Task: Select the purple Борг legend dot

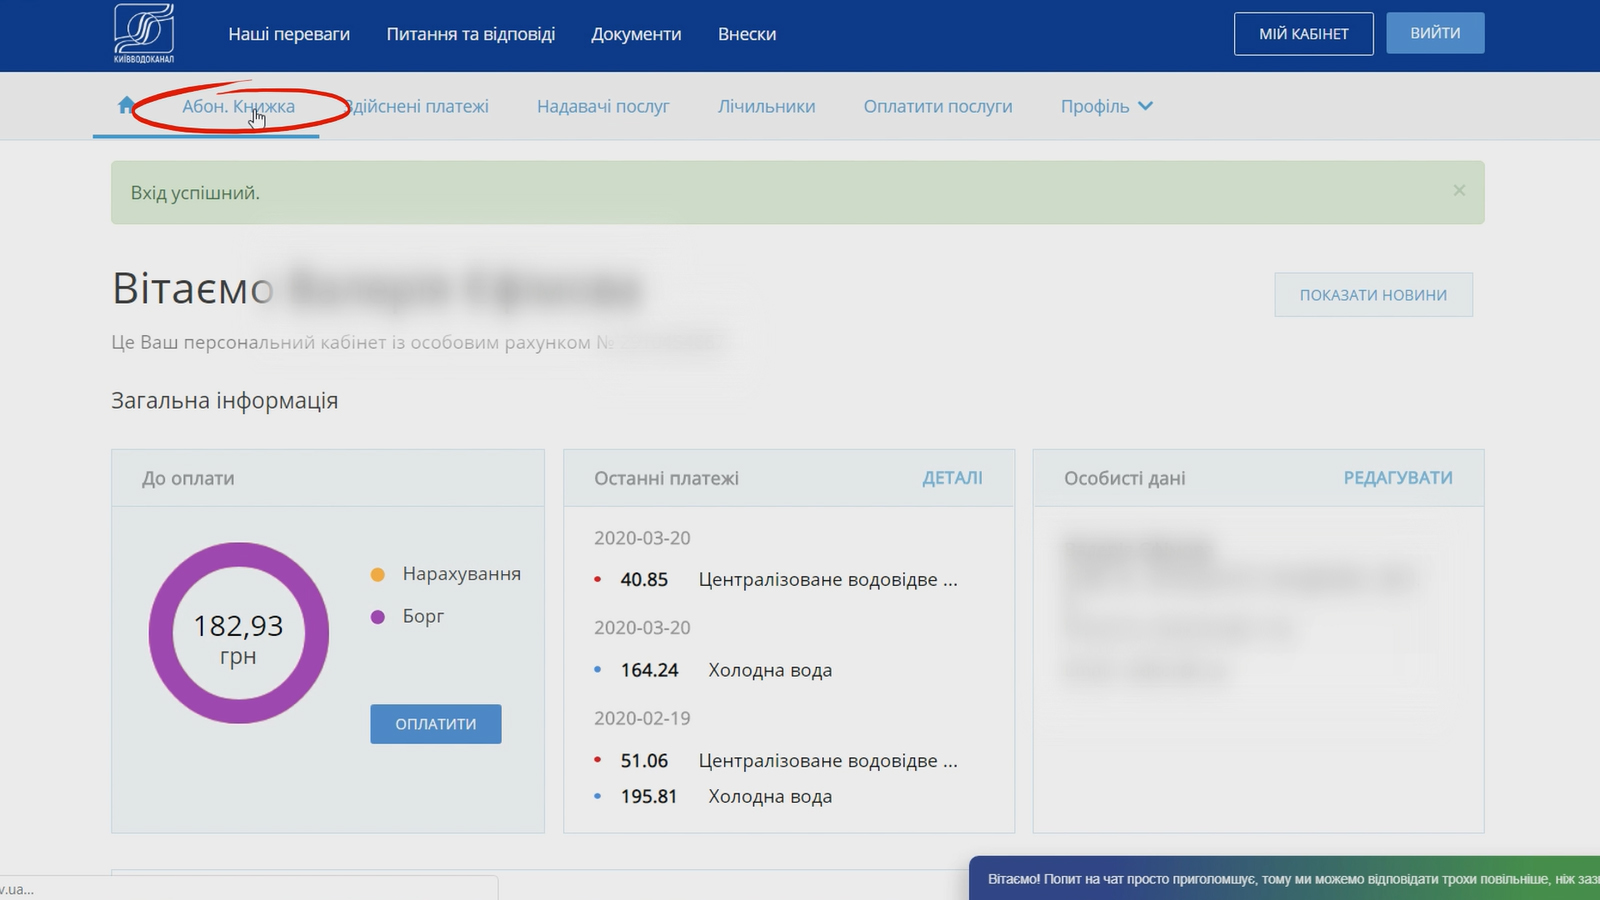Action: [x=377, y=617]
